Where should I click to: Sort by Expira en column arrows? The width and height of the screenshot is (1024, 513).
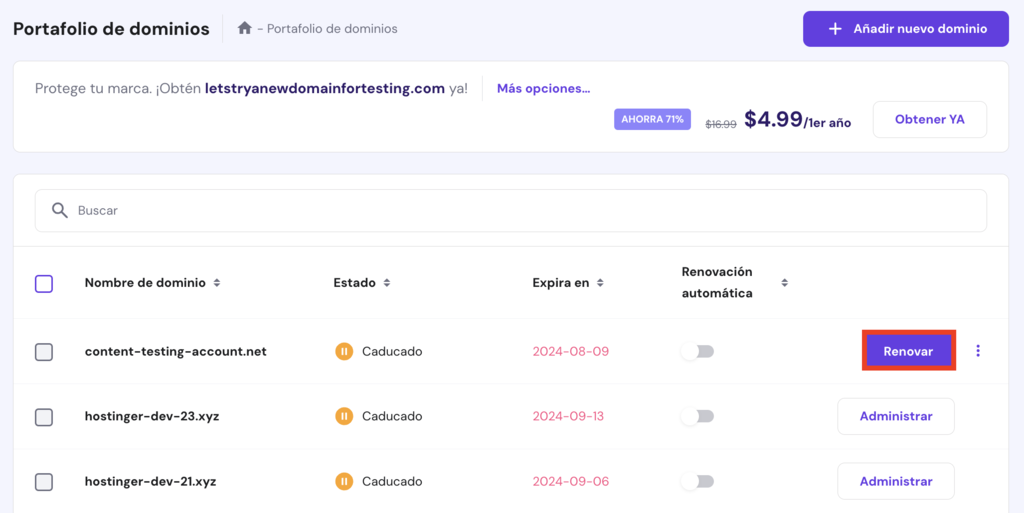click(600, 283)
